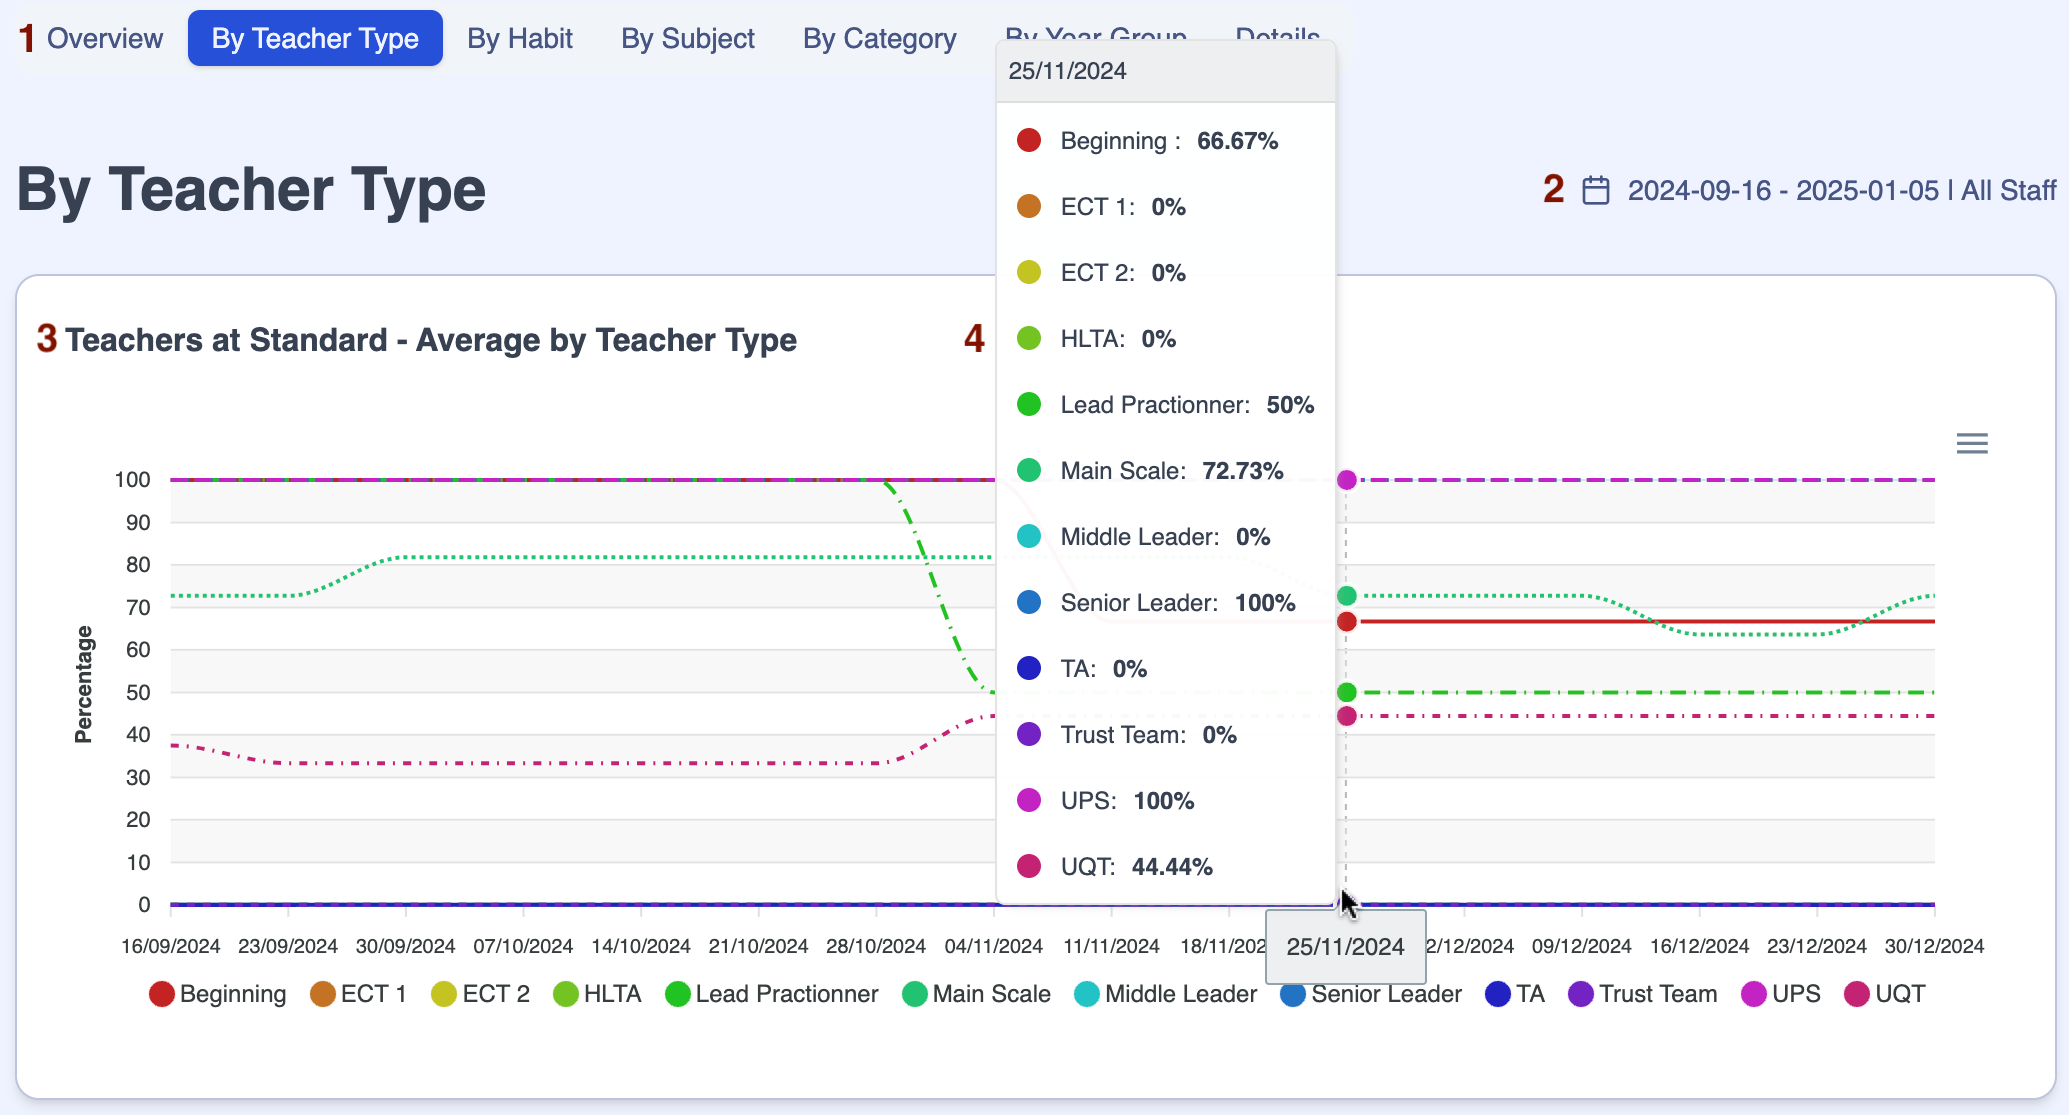Click the red Beginning data marker
The image size is (2069, 1115).
point(1347,622)
